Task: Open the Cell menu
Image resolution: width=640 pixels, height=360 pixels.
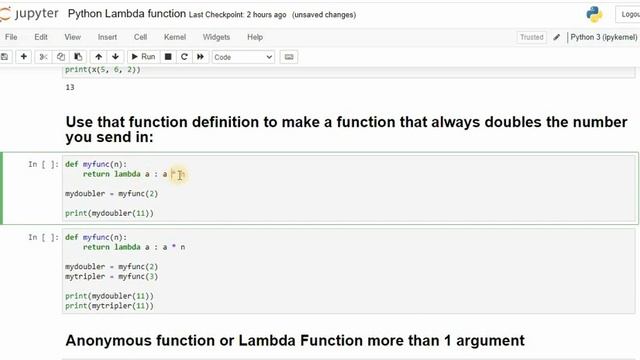Action: pyautogui.click(x=140, y=37)
